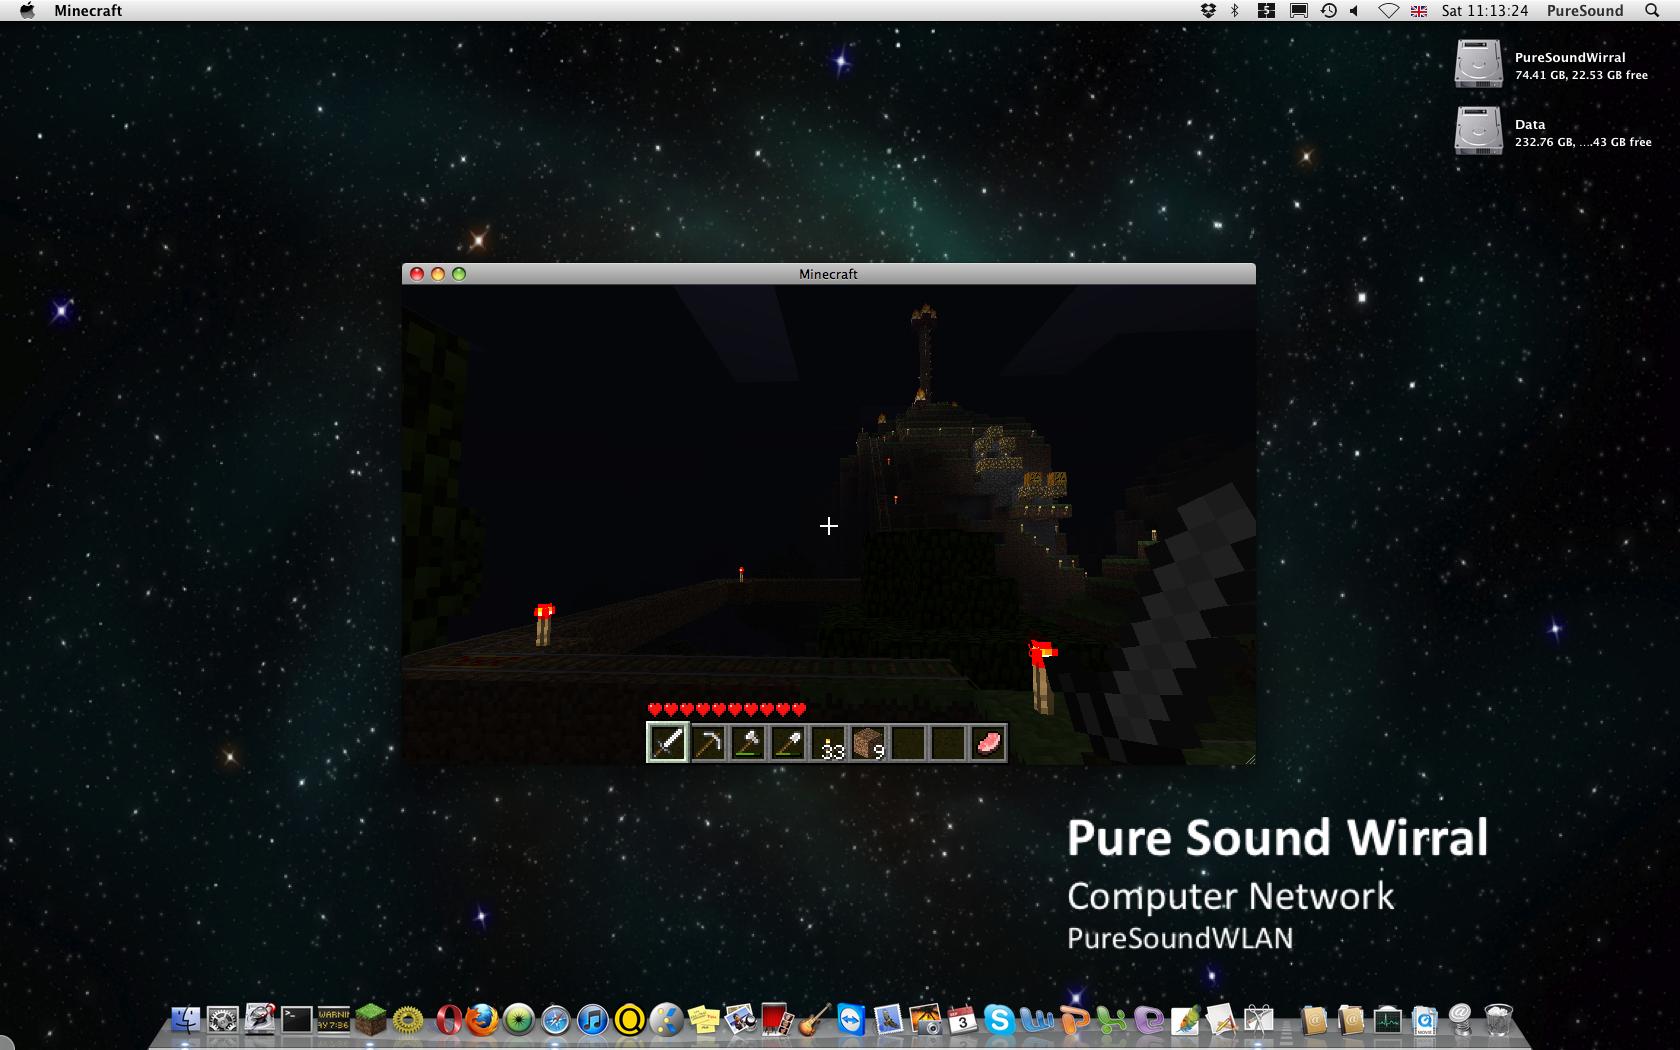Open Console from the Dock
Viewport: 1680px width, 1050px height.
(x=334, y=1019)
